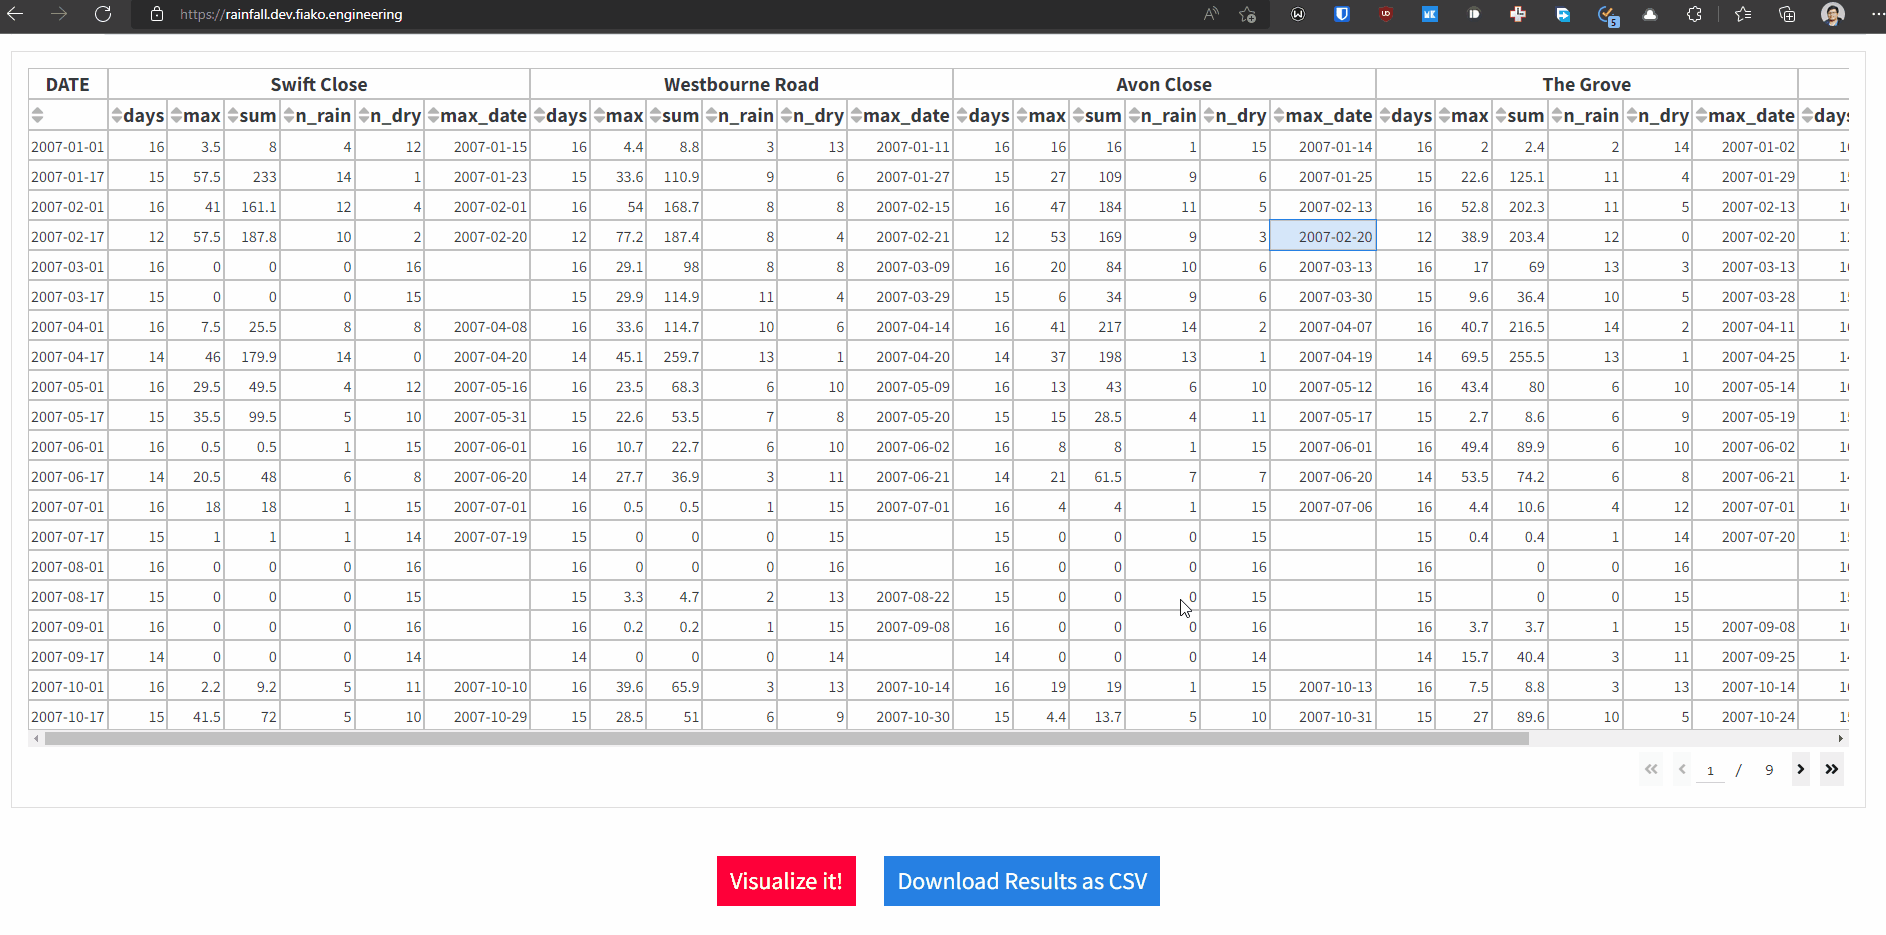Click Download Results as CSV
The height and width of the screenshot is (935, 1886).
point(1022,881)
